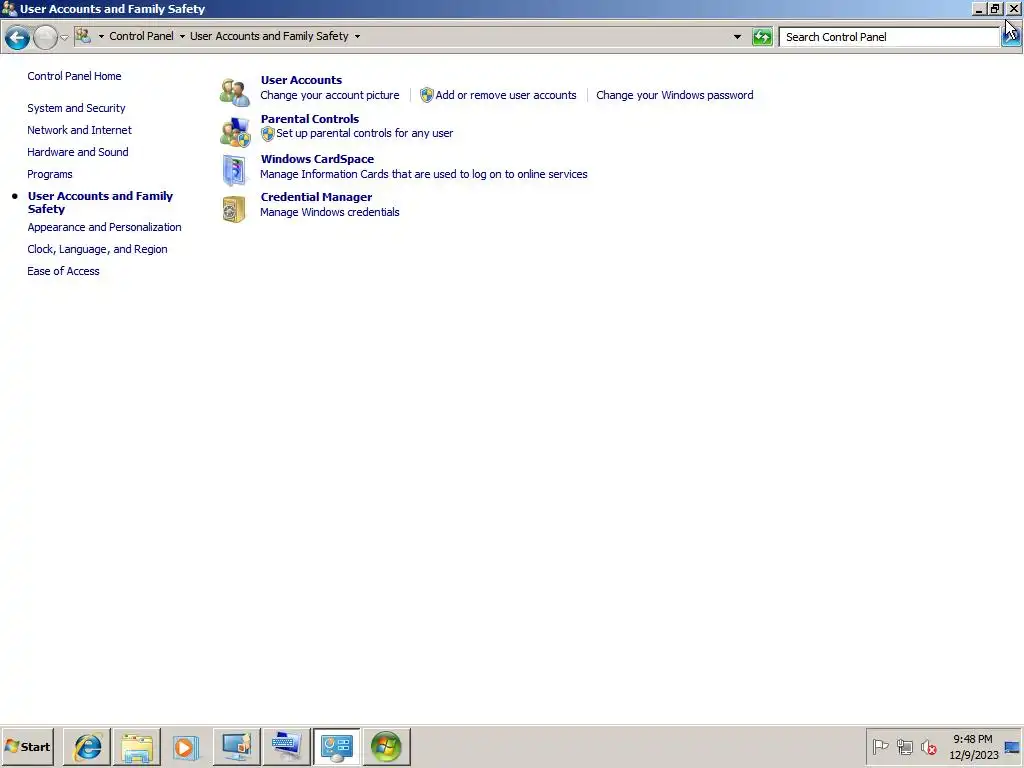
Task: Click the shield icon beside Set up parental controls
Action: coord(267,134)
